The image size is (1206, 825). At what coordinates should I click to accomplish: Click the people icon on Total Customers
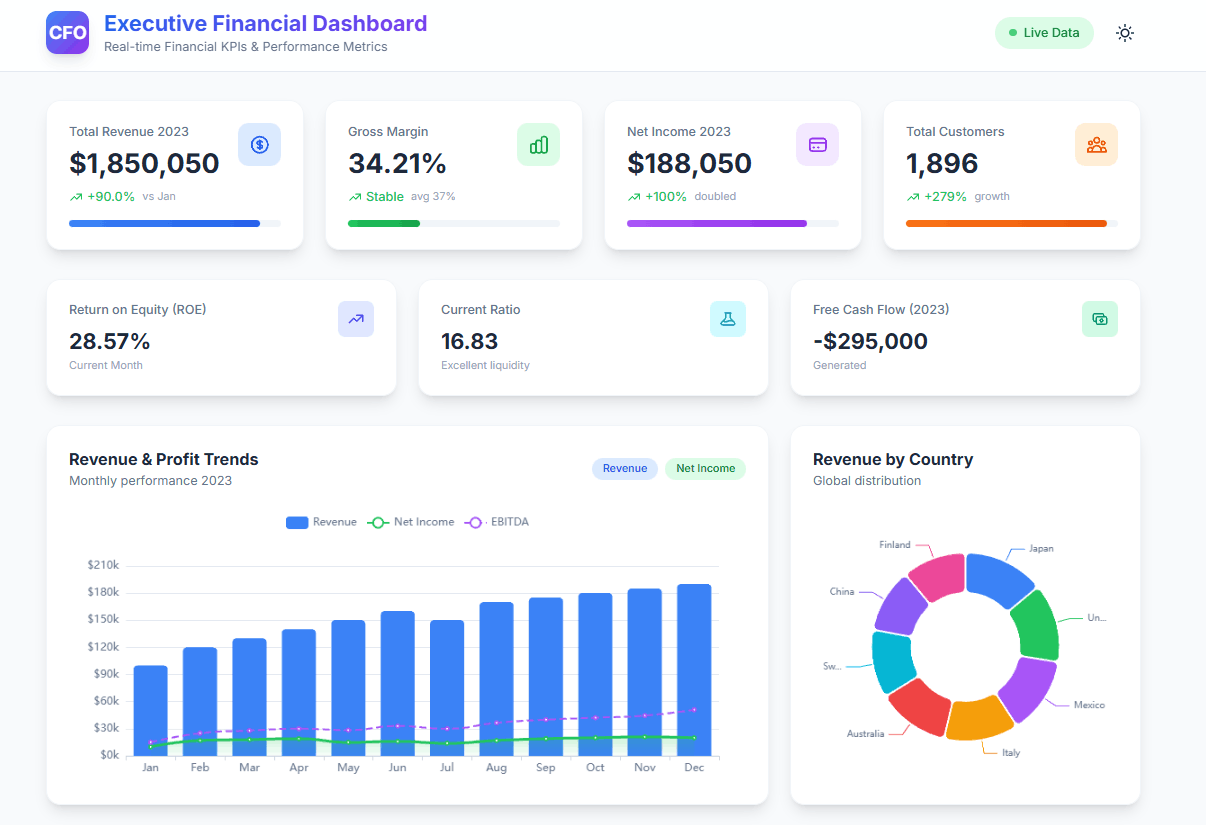pyautogui.click(x=1096, y=145)
